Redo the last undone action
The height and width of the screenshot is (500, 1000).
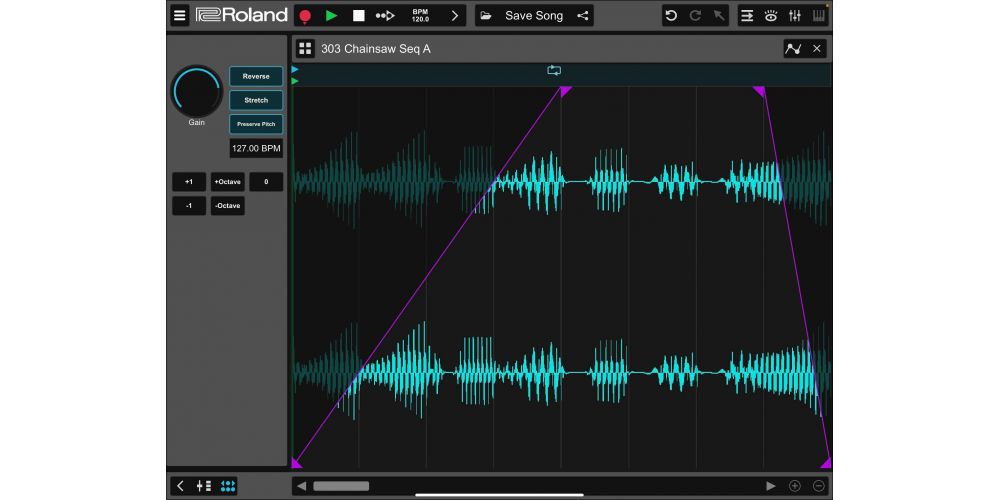point(695,16)
